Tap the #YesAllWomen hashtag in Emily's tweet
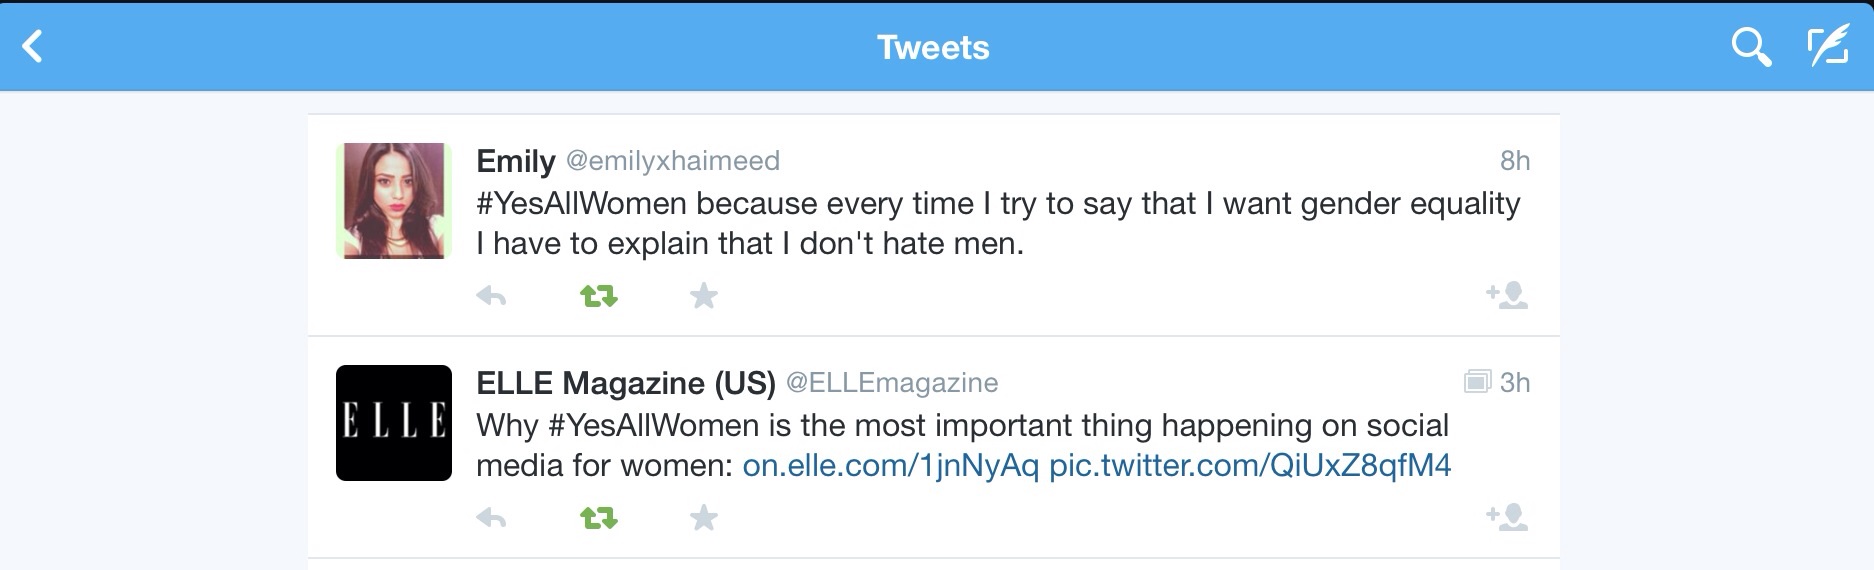Image resolution: width=1874 pixels, height=570 pixels. click(x=581, y=204)
